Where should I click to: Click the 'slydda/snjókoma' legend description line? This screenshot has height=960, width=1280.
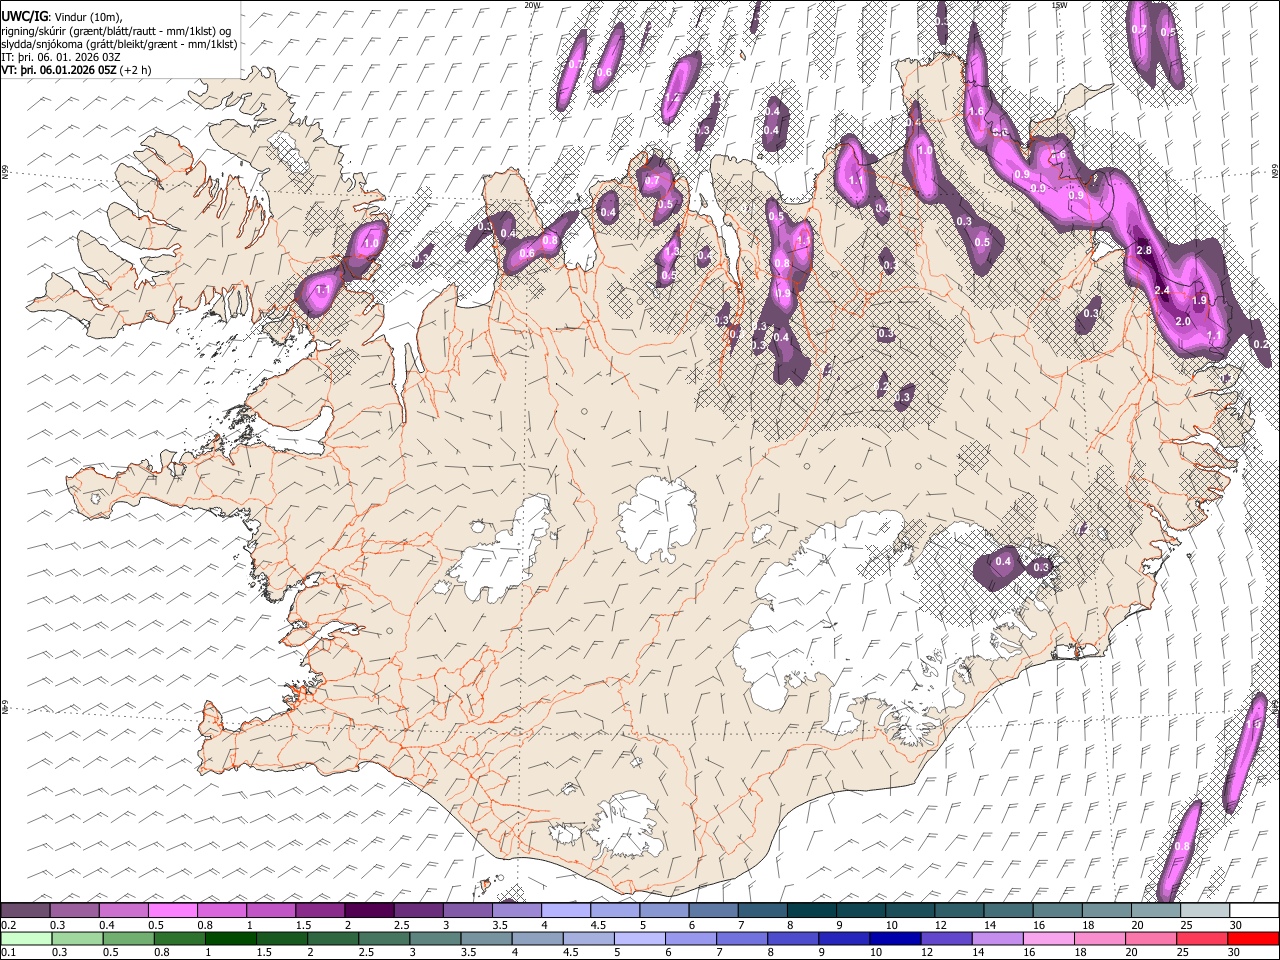coord(119,43)
